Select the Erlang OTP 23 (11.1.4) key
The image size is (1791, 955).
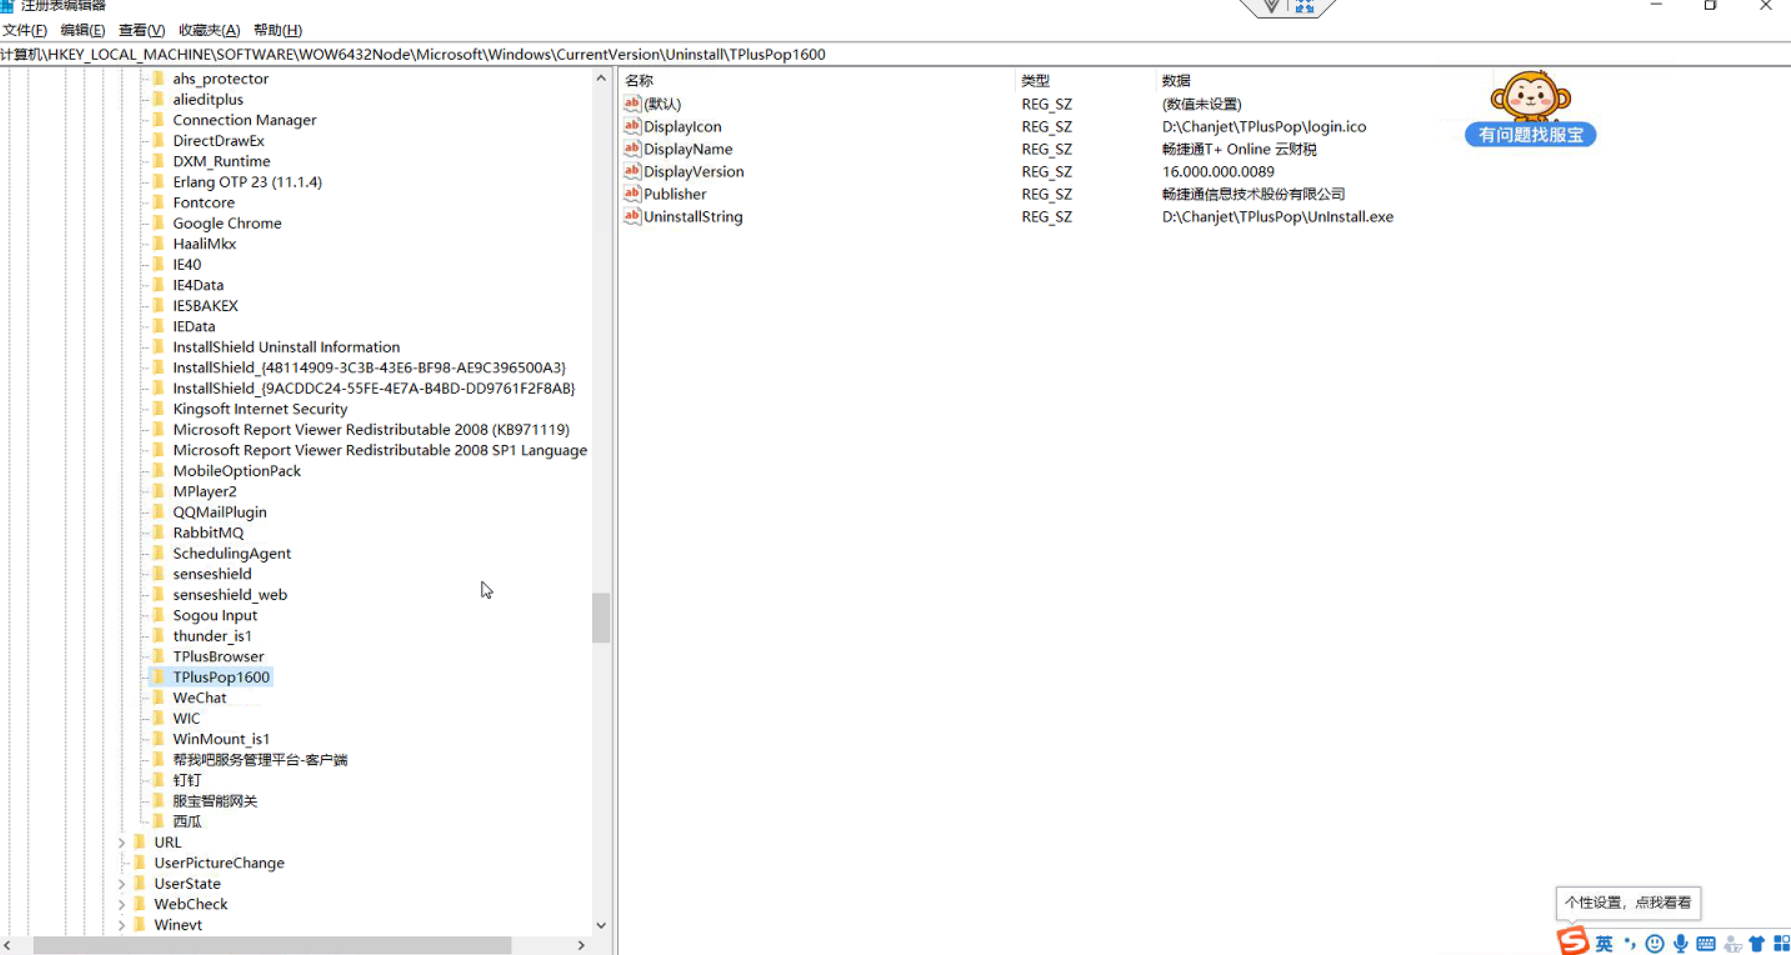(x=247, y=181)
